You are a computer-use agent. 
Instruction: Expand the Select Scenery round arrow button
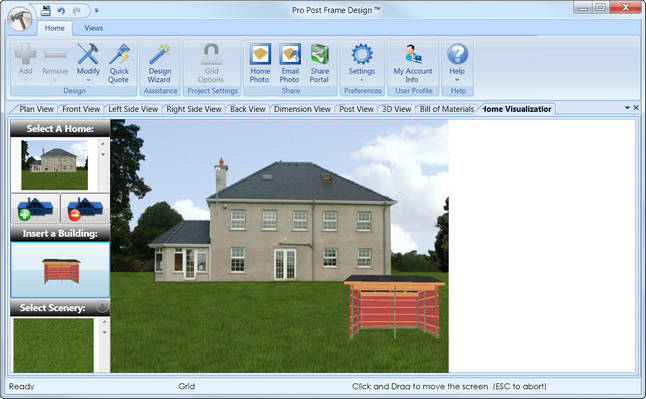tap(102, 306)
